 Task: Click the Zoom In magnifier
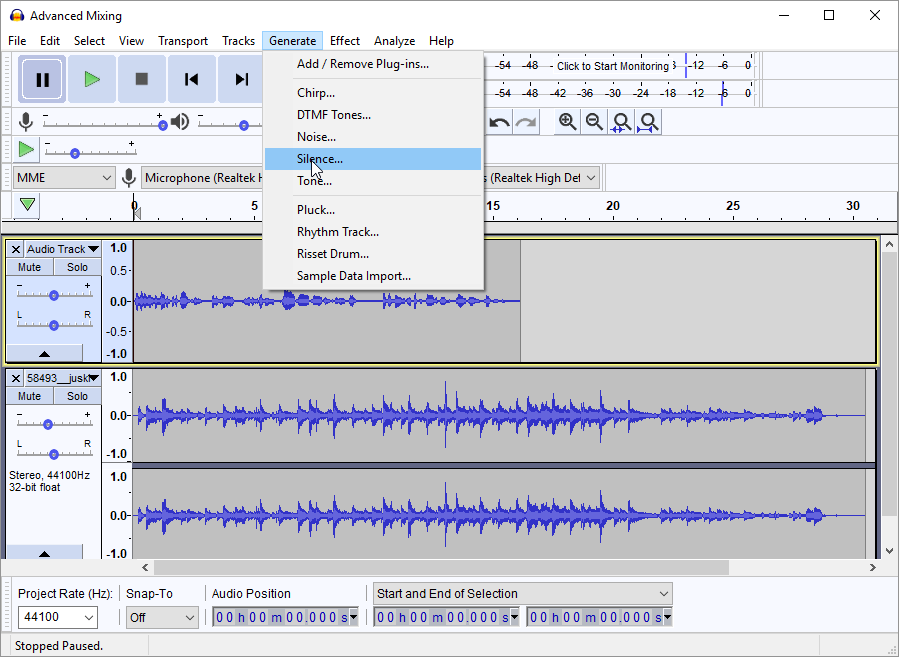pyautogui.click(x=568, y=122)
